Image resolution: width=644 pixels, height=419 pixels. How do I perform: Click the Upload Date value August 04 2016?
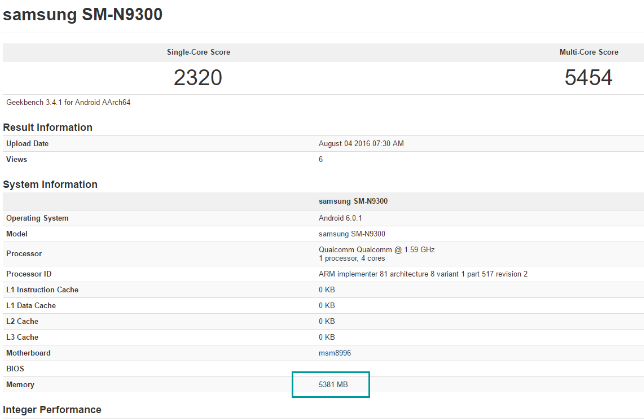point(361,143)
